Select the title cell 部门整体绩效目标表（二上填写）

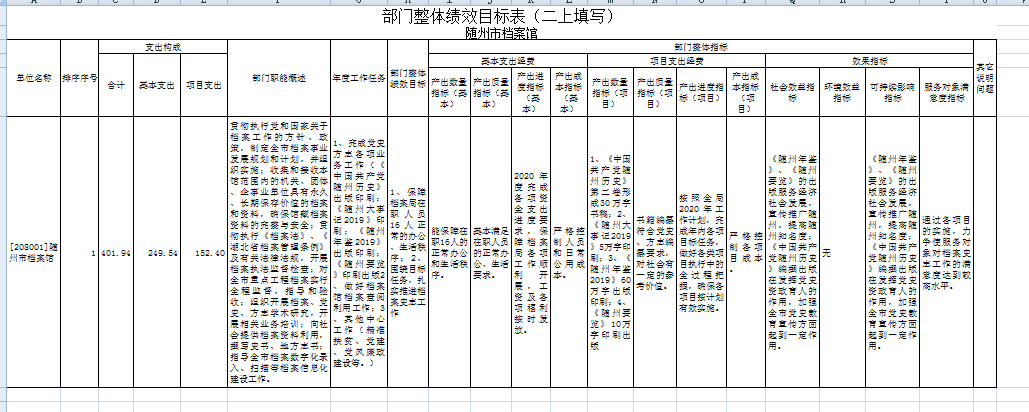[x=514, y=18]
